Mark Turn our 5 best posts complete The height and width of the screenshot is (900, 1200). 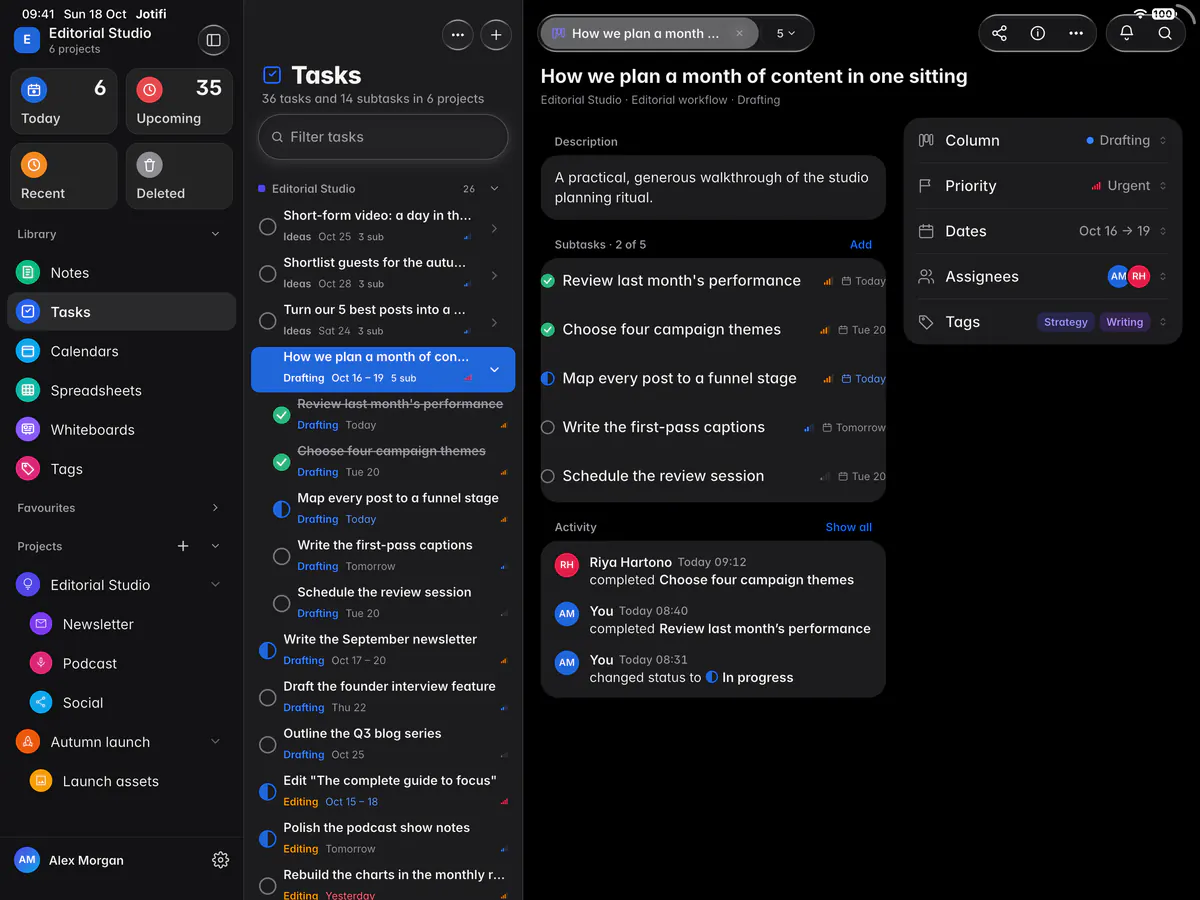coord(267,321)
